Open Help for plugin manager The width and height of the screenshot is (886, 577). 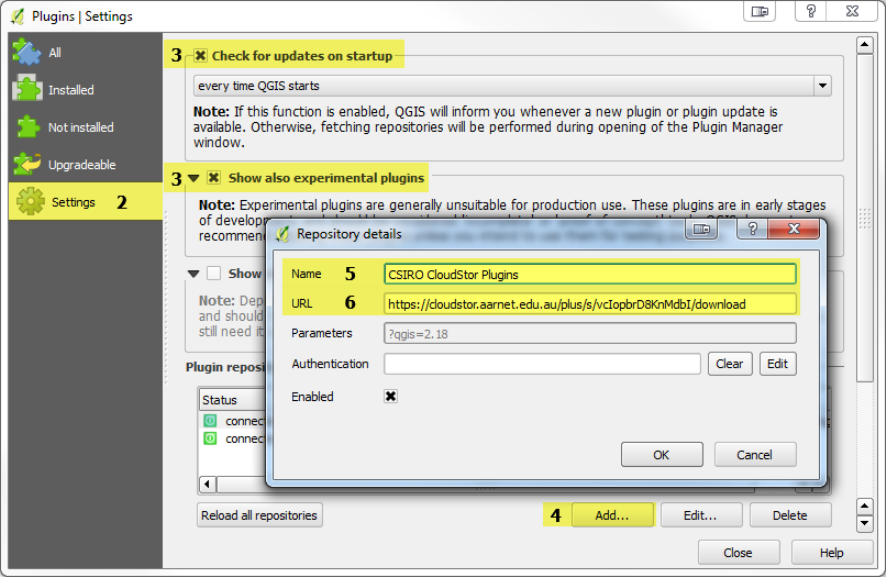coord(832,552)
